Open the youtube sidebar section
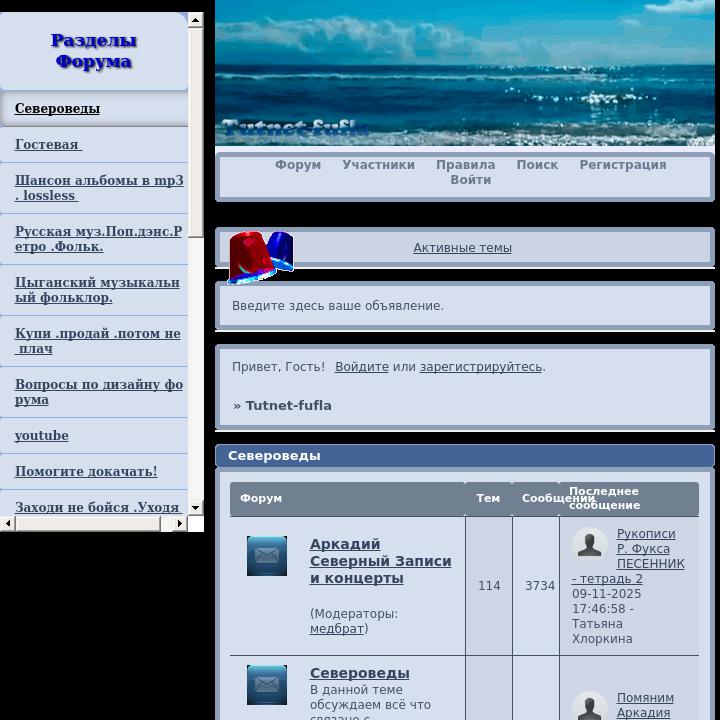 pyautogui.click(x=42, y=436)
